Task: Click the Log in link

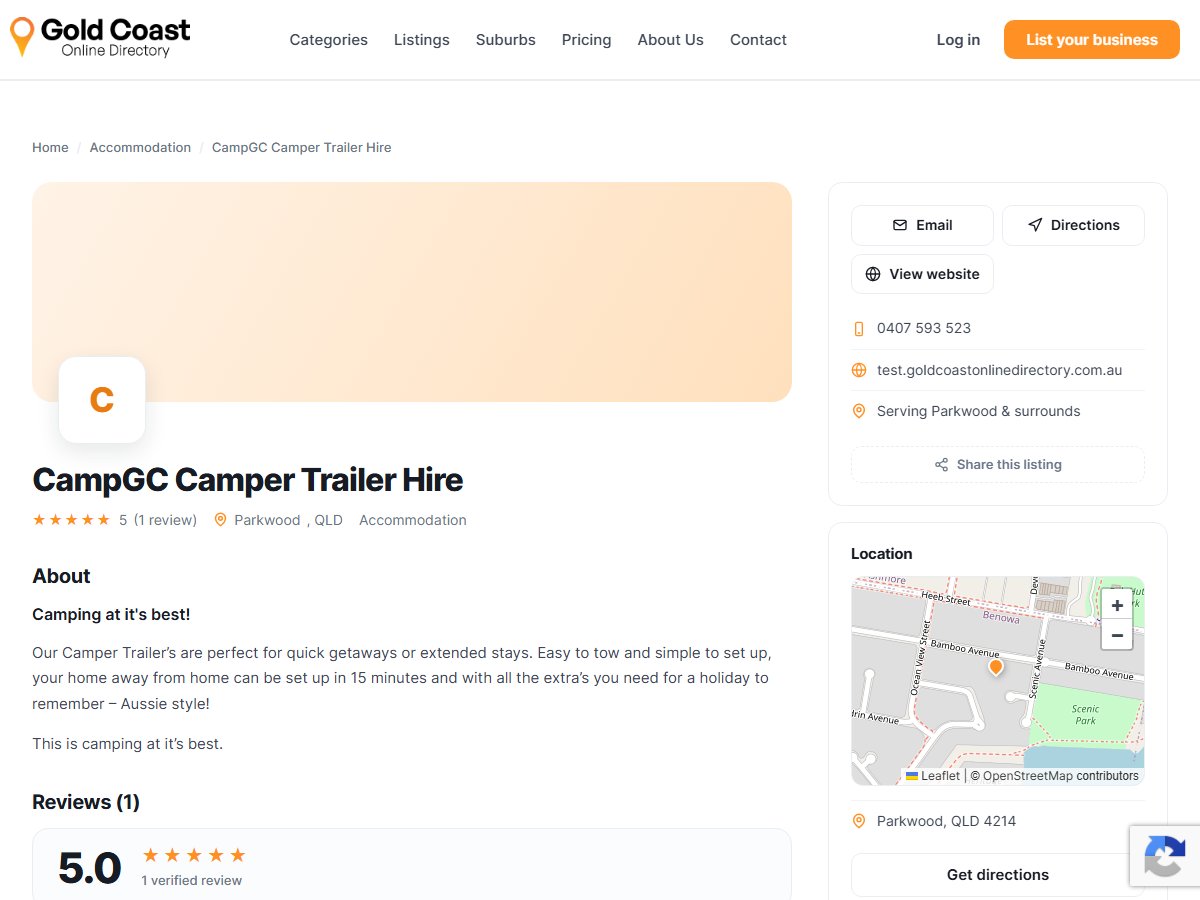Action: coord(958,40)
